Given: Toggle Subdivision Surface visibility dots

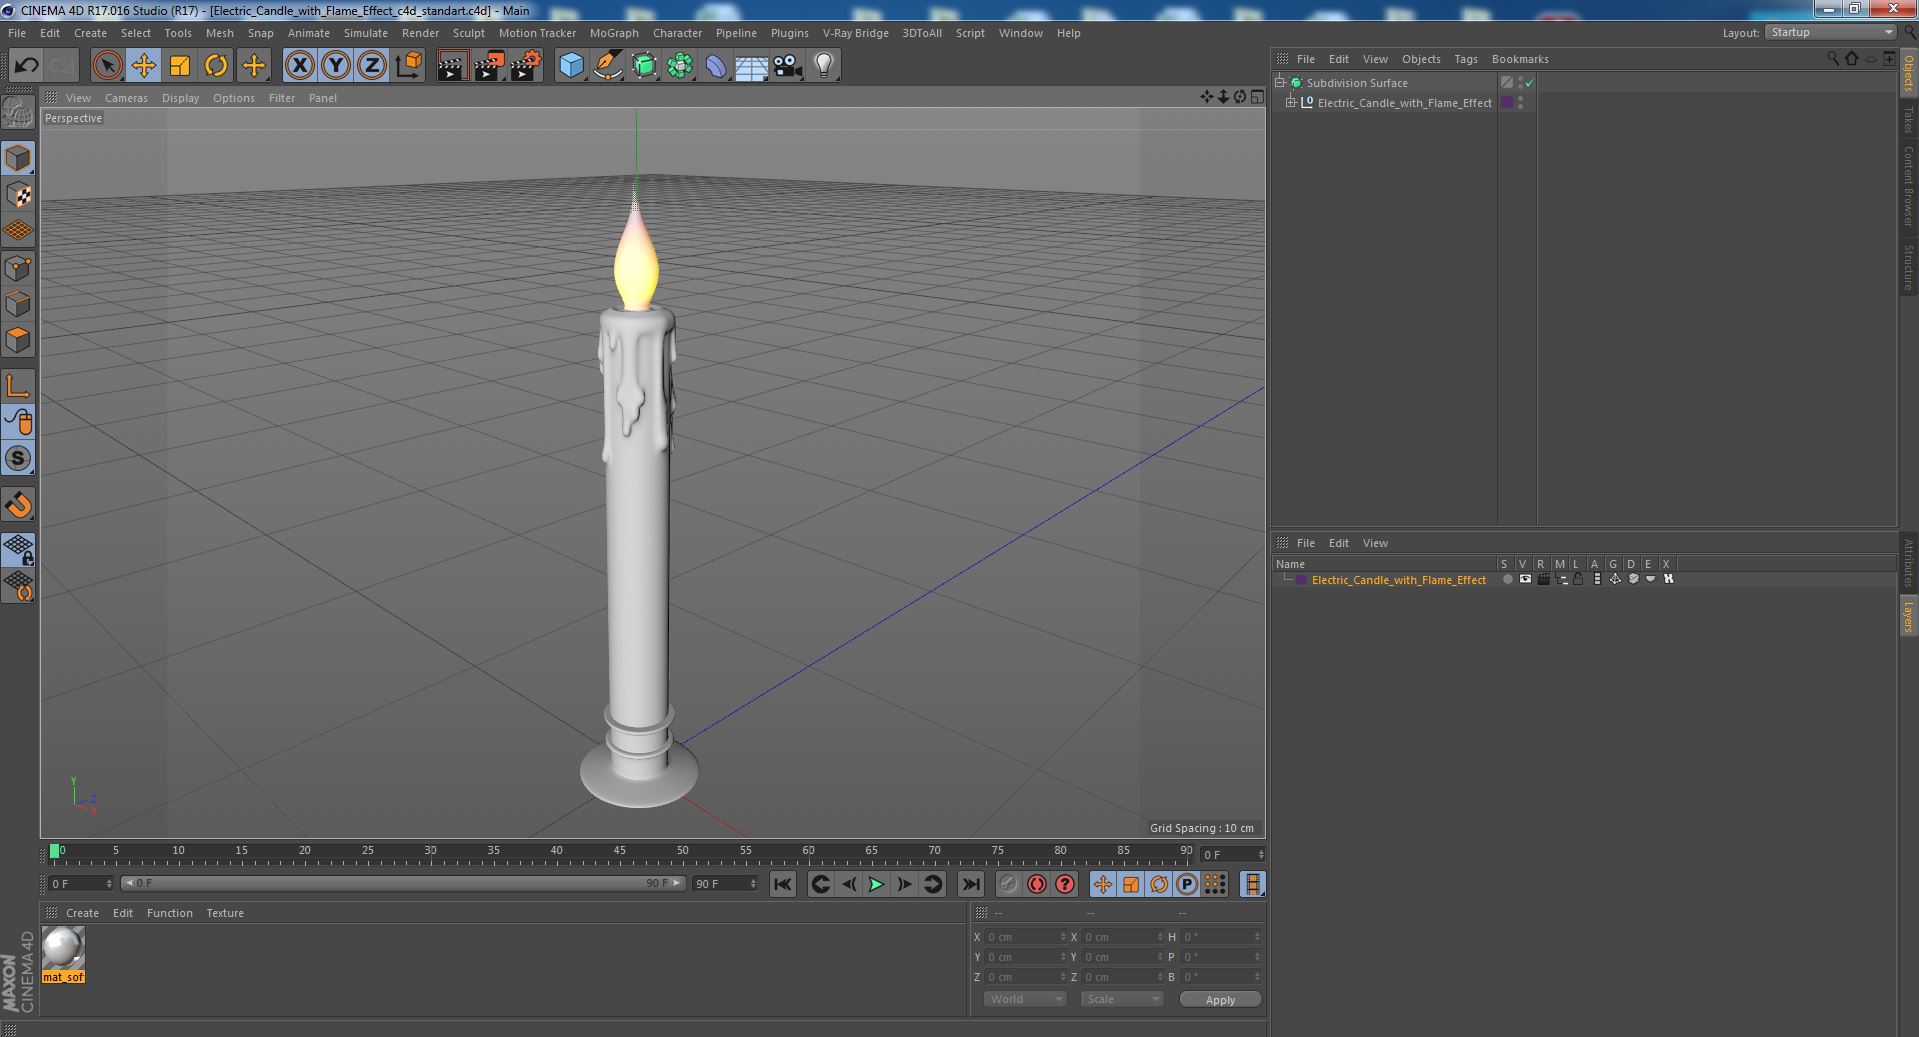Looking at the screenshot, I should (x=1520, y=83).
